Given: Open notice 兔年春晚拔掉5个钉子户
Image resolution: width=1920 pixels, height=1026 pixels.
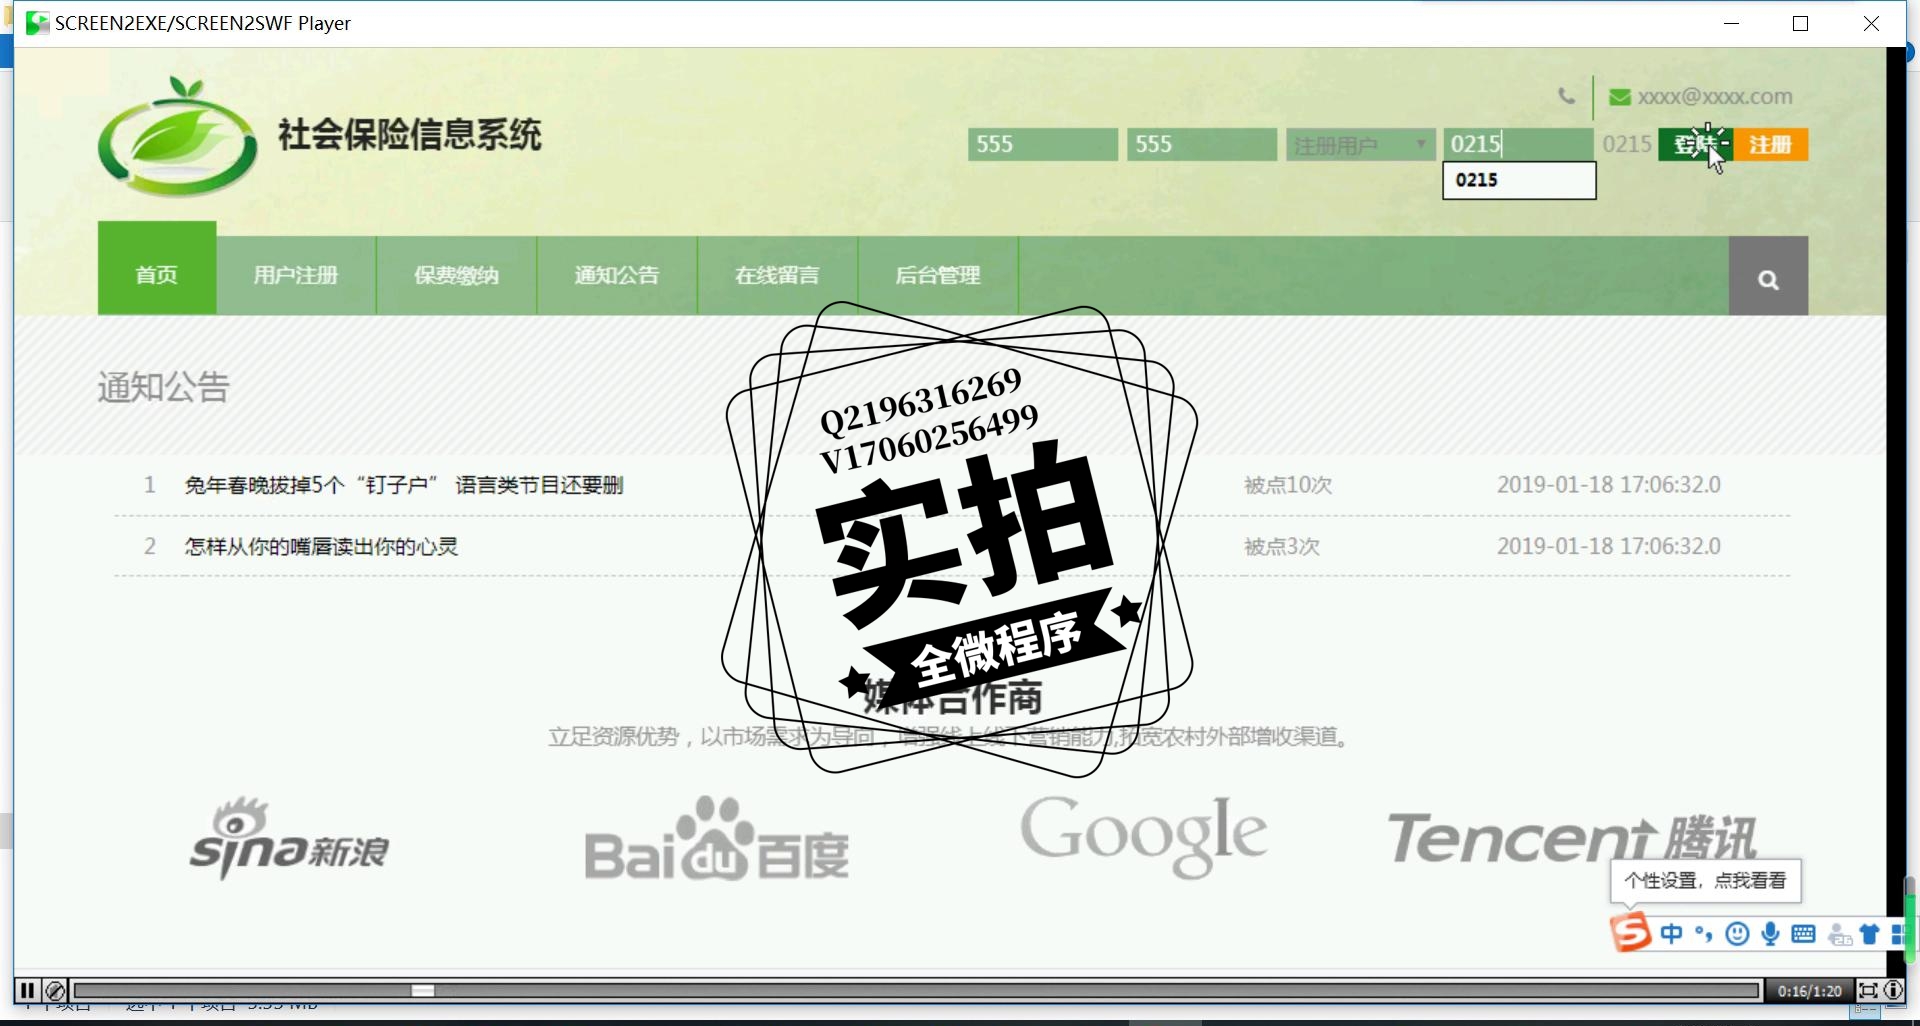Looking at the screenshot, I should click(404, 485).
